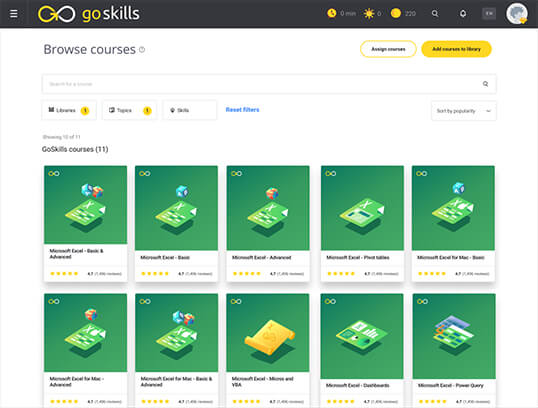Viewport: 538px width, 408px height.
Task: Click GoSkills badge on Macros and VBA card
Action: coord(236,301)
